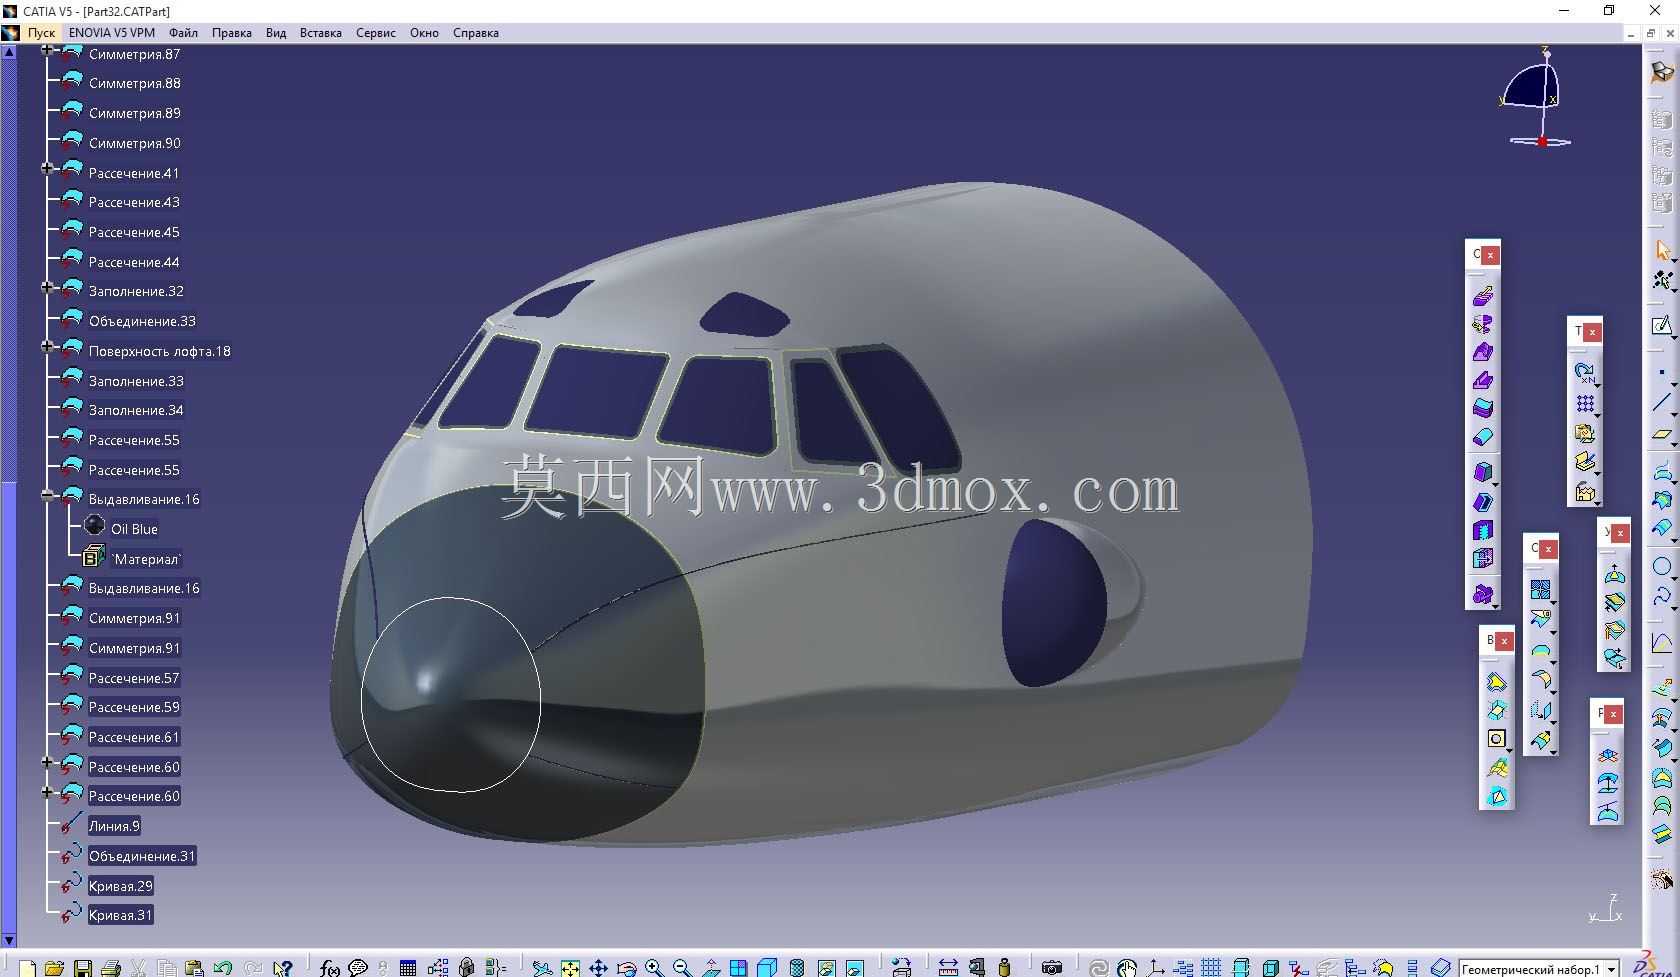
Task: Open a file via folder icon
Action: pyautogui.click(x=54, y=967)
